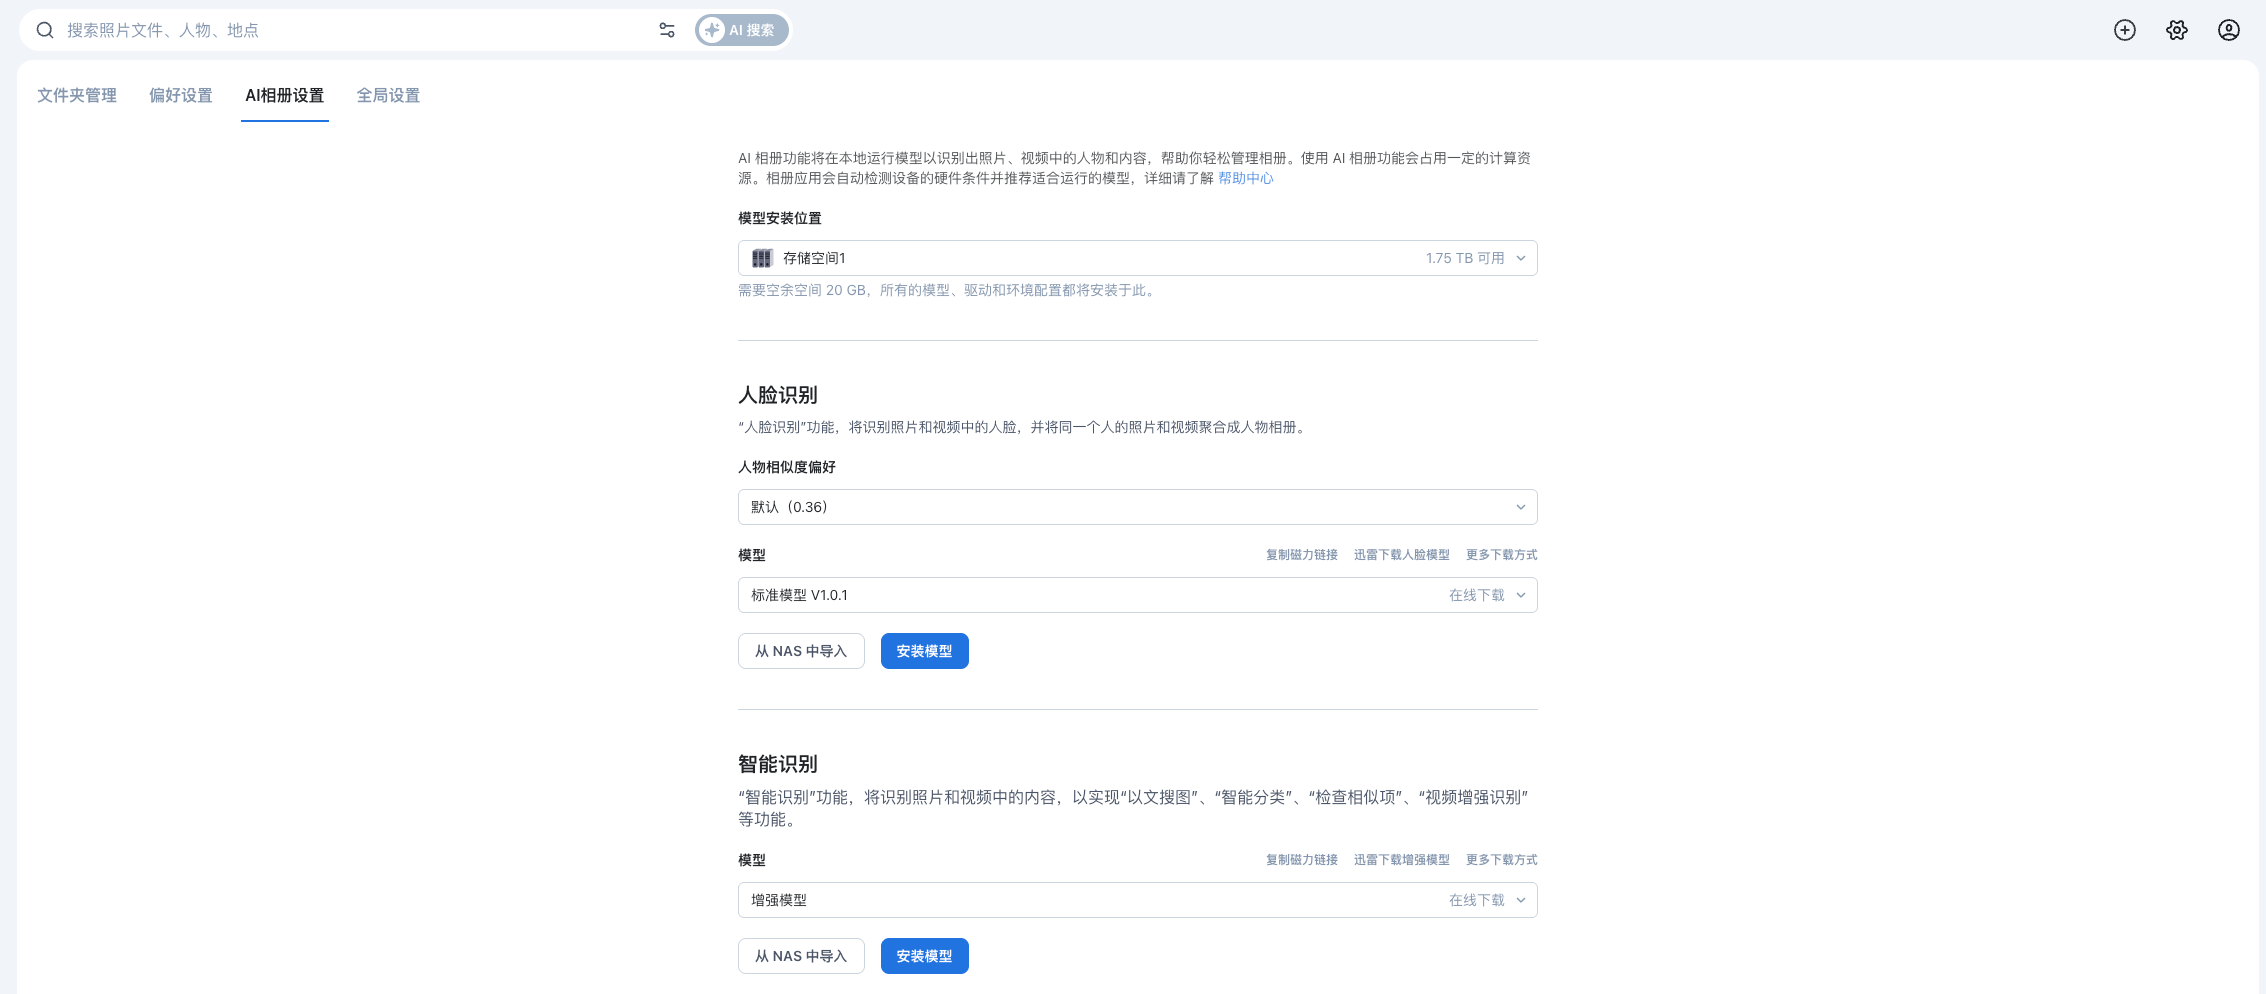Select the AI相册设置 tab
The height and width of the screenshot is (994, 2266).
pyautogui.click(x=285, y=95)
